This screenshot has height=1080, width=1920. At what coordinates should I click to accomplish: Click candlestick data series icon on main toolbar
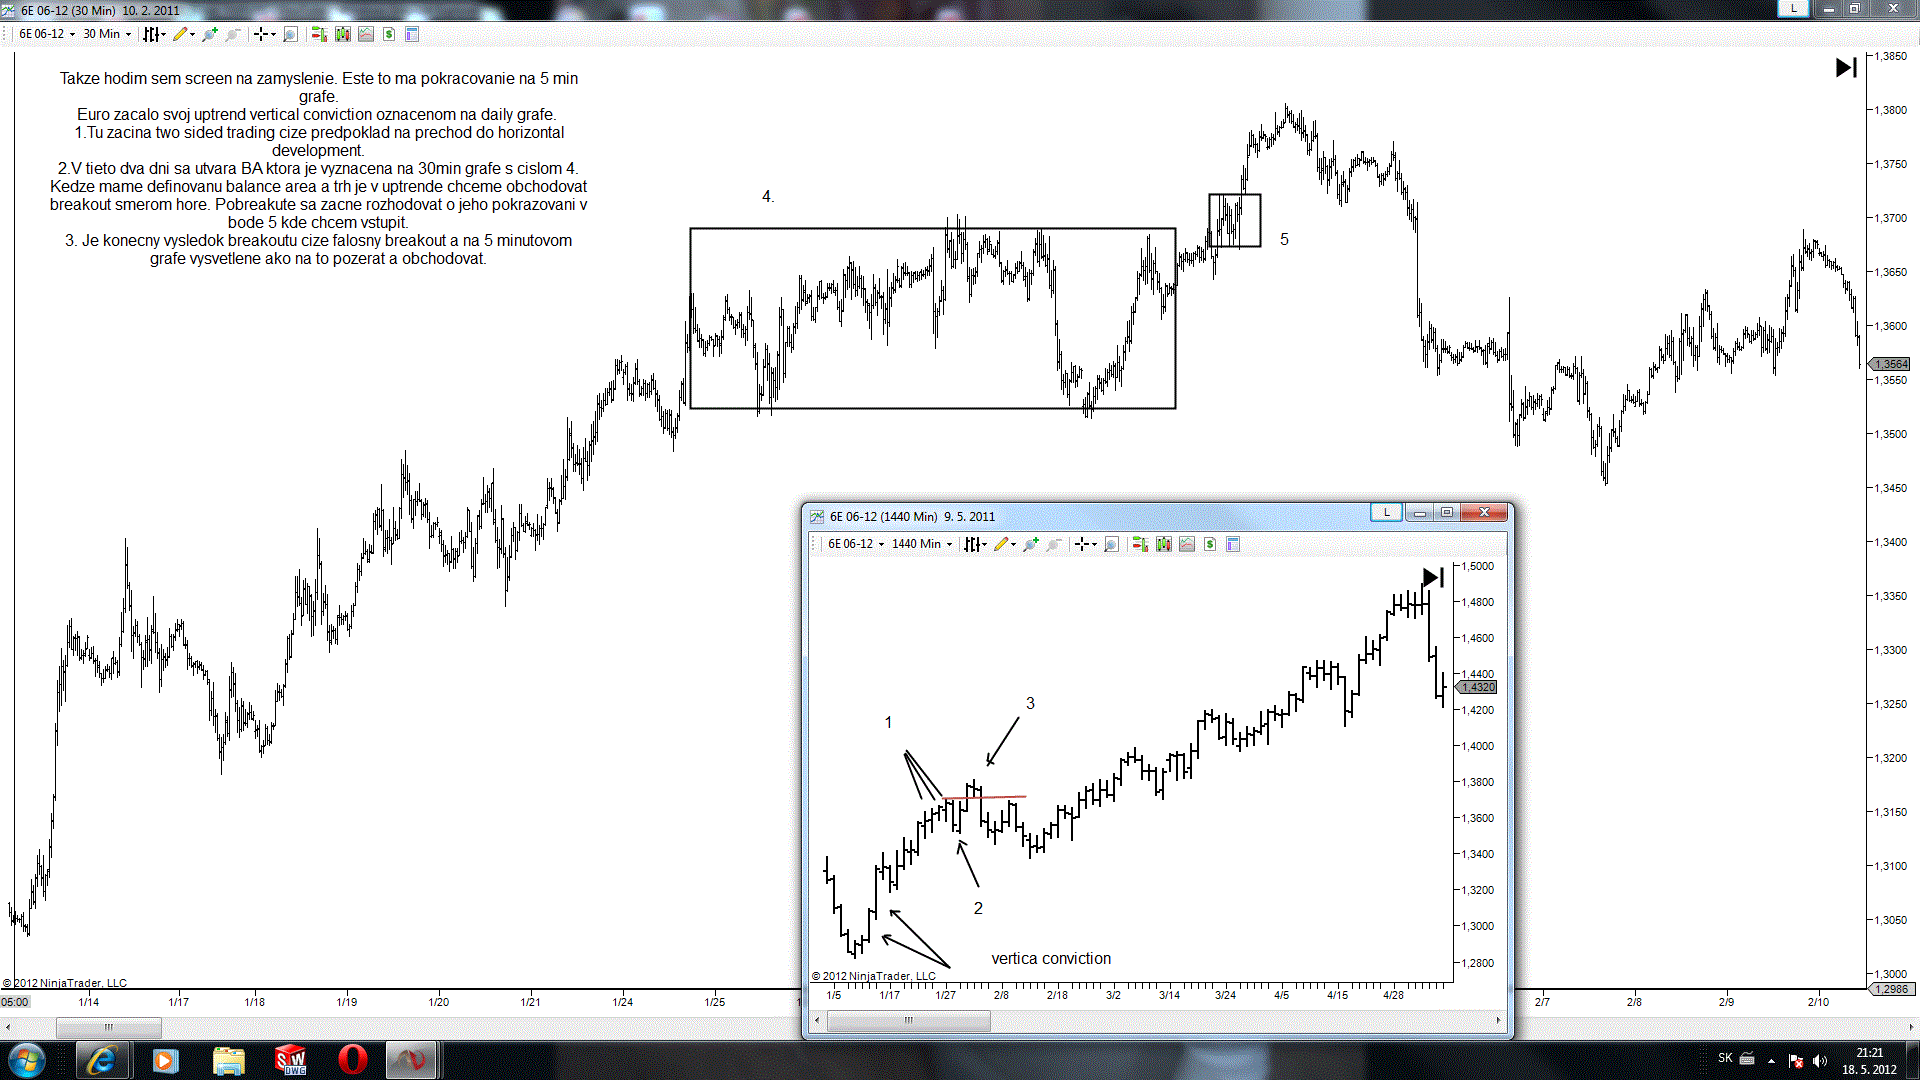[343, 34]
